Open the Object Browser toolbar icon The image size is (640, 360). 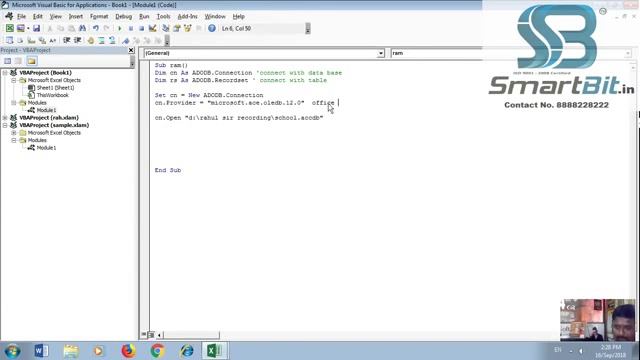tap(188, 28)
